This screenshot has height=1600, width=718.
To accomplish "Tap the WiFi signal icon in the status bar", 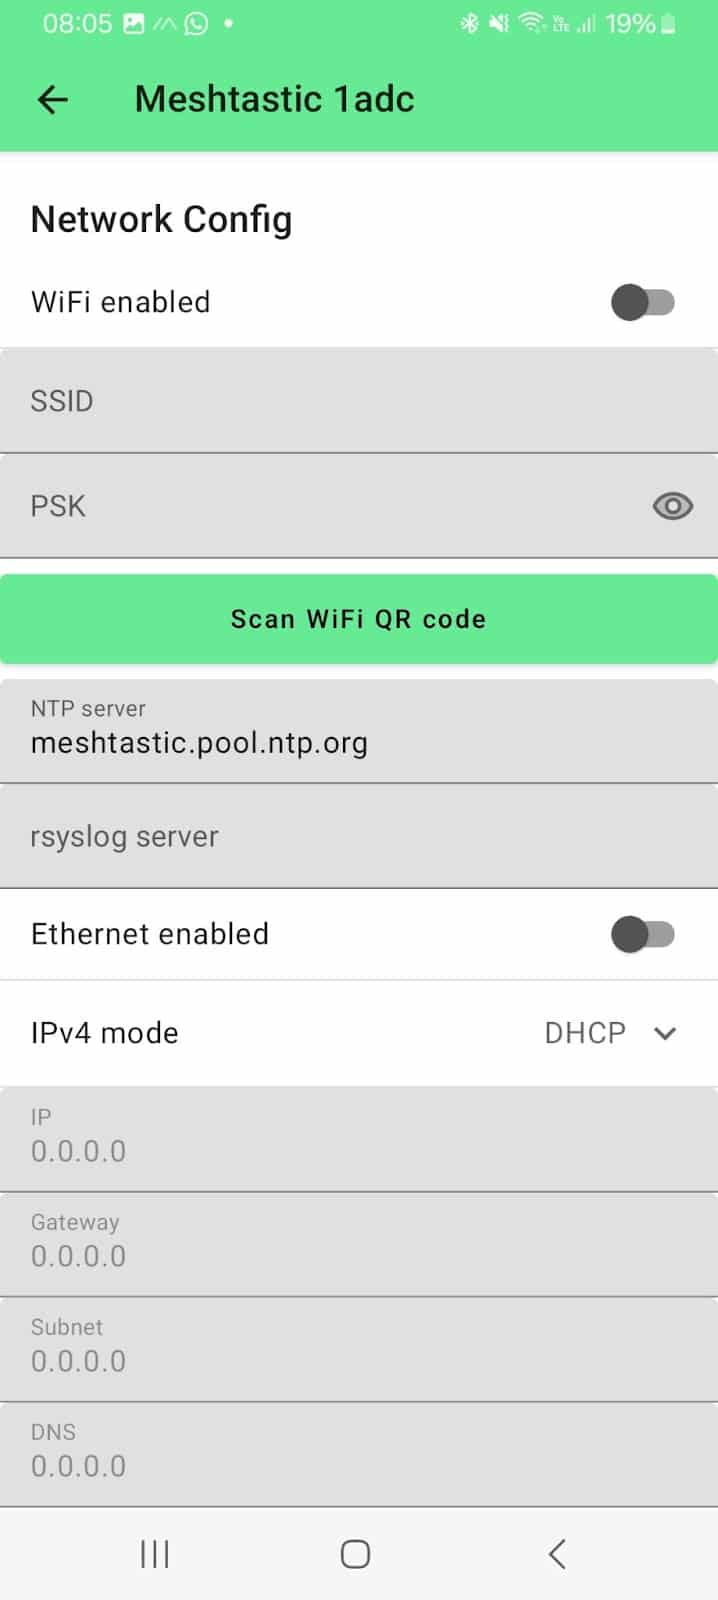I will [x=531, y=23].
